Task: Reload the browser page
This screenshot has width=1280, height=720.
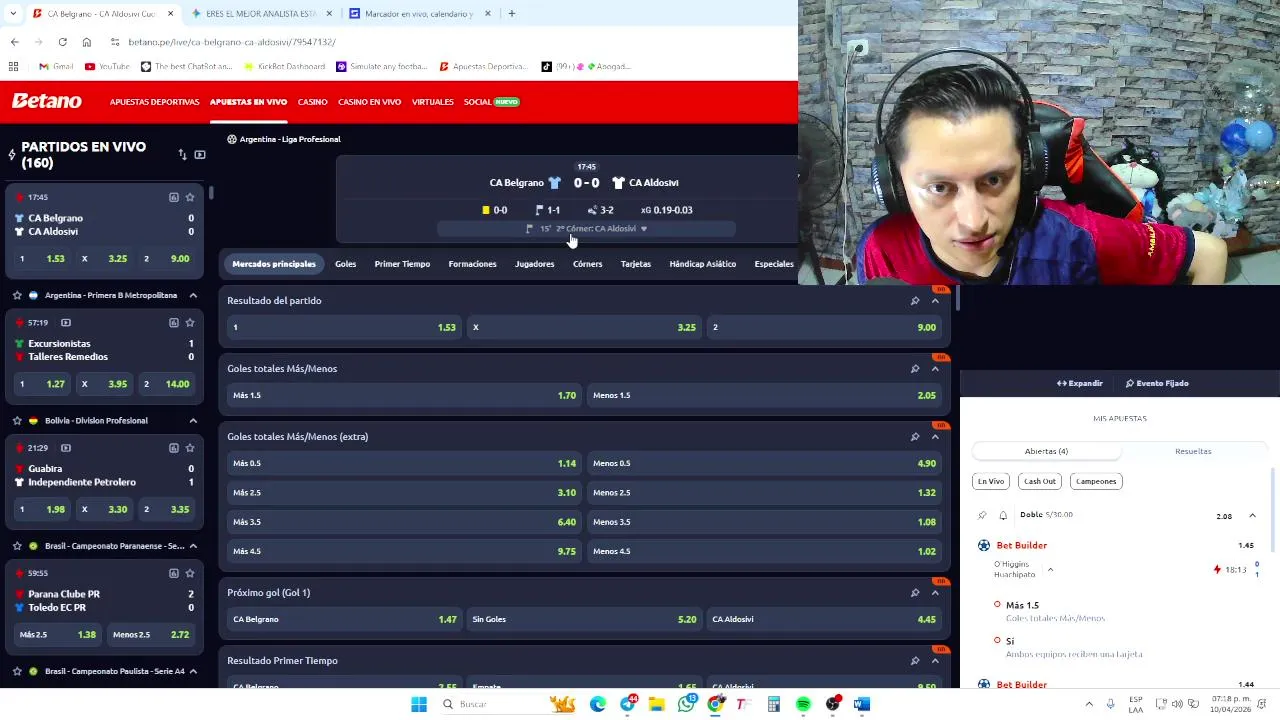Action: pos(62,42)
